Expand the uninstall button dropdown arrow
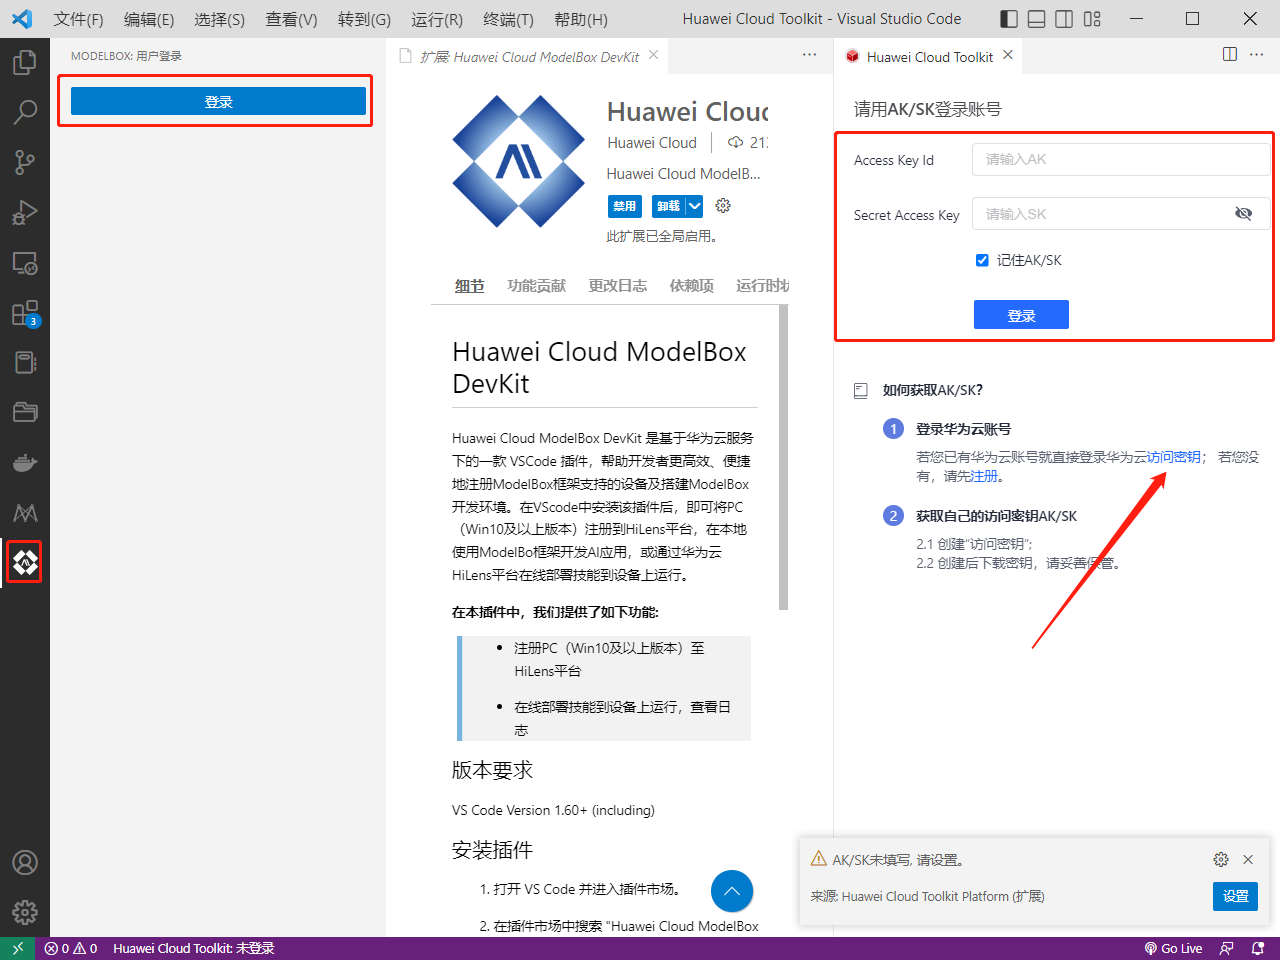Screen dimensions: 1280x960 (695, 206)
